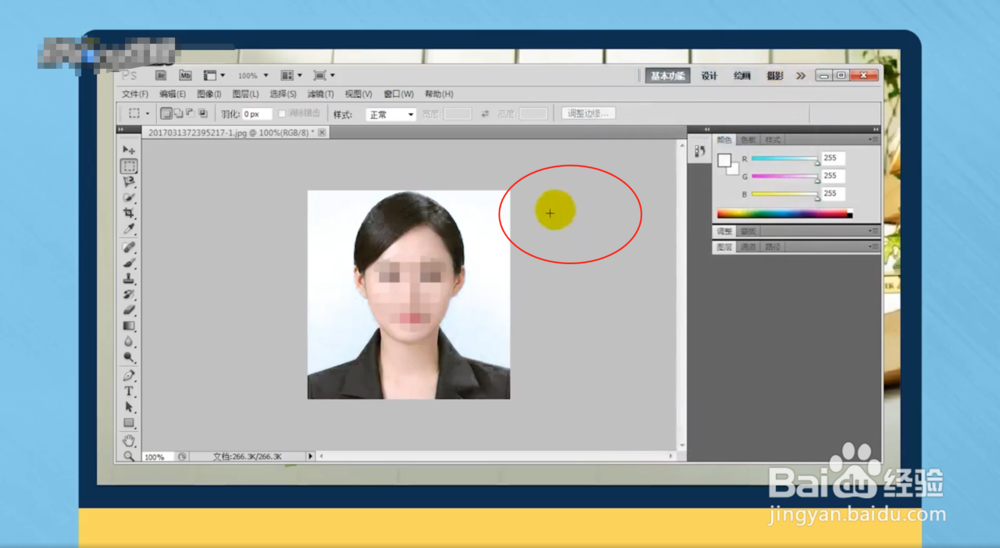
Task: Open the History panel icon
Action: (700, 151)
